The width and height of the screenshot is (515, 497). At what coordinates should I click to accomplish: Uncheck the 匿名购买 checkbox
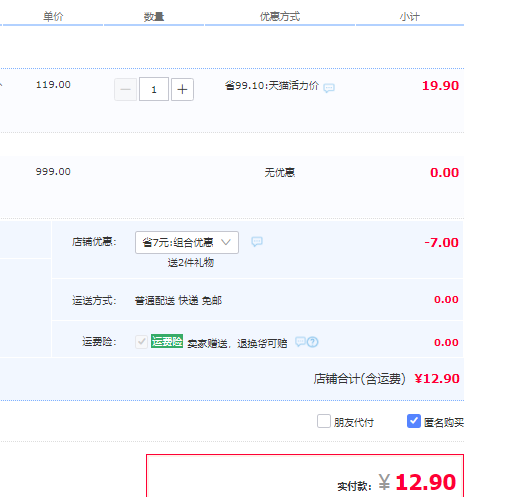click(414, 421)
